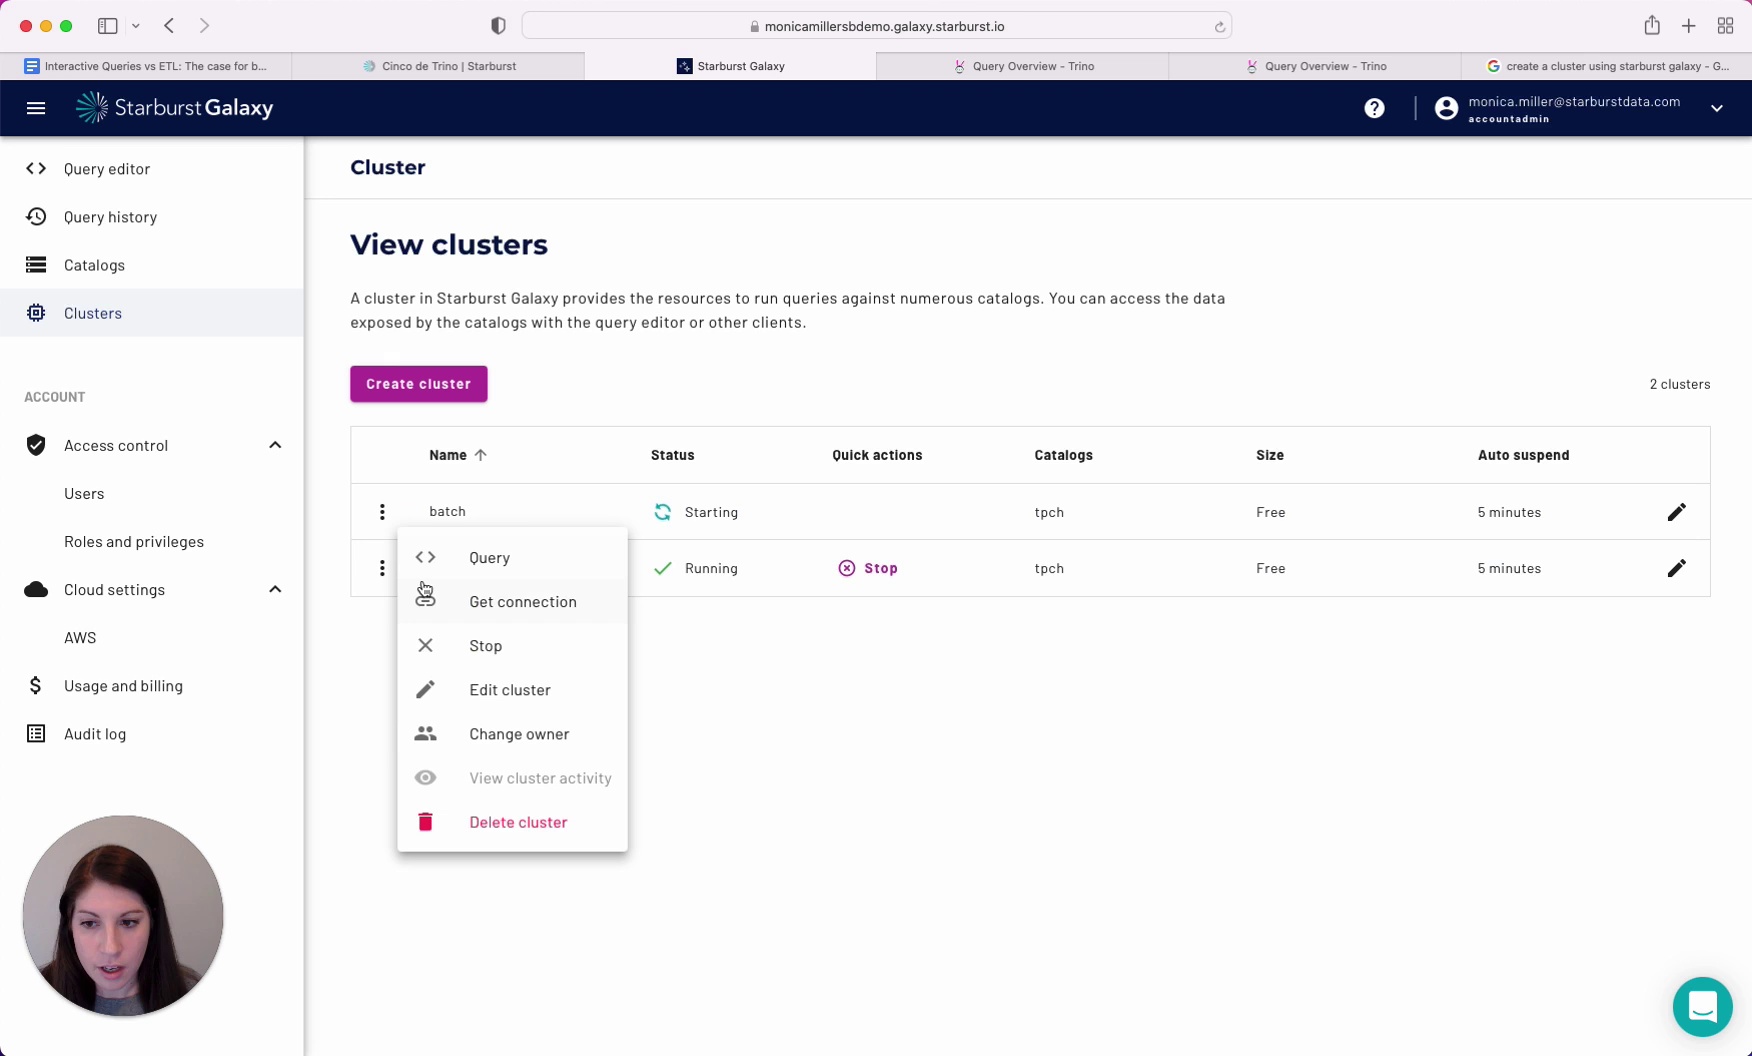Switch to first Query Overview - Trino tab
The image size is (1752, 1056).
(1022, 66)
